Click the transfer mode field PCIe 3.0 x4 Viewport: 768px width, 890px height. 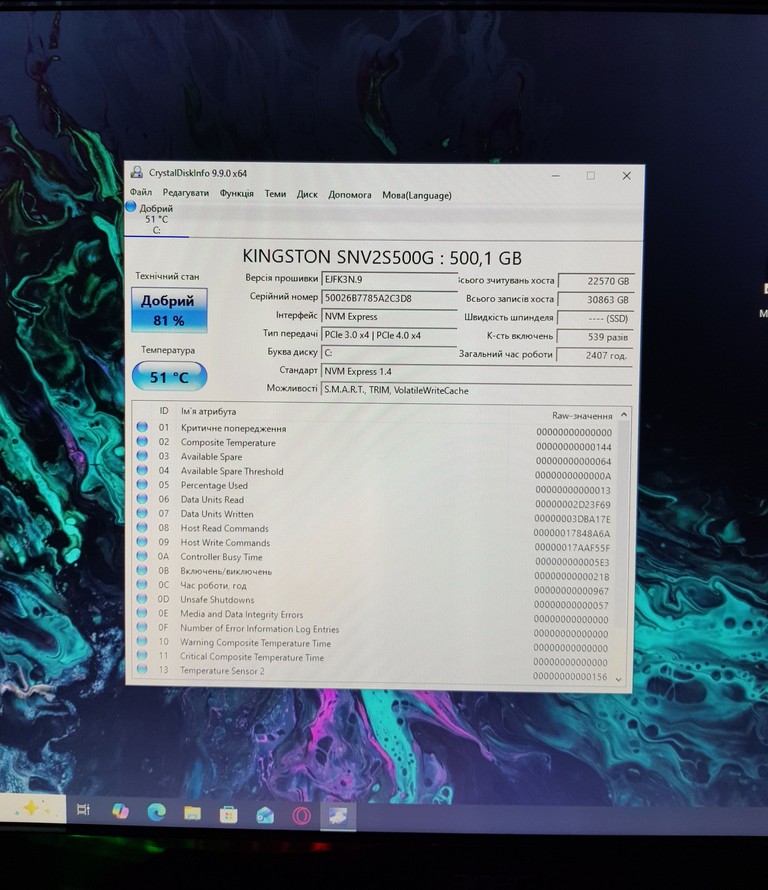point(389,335)
